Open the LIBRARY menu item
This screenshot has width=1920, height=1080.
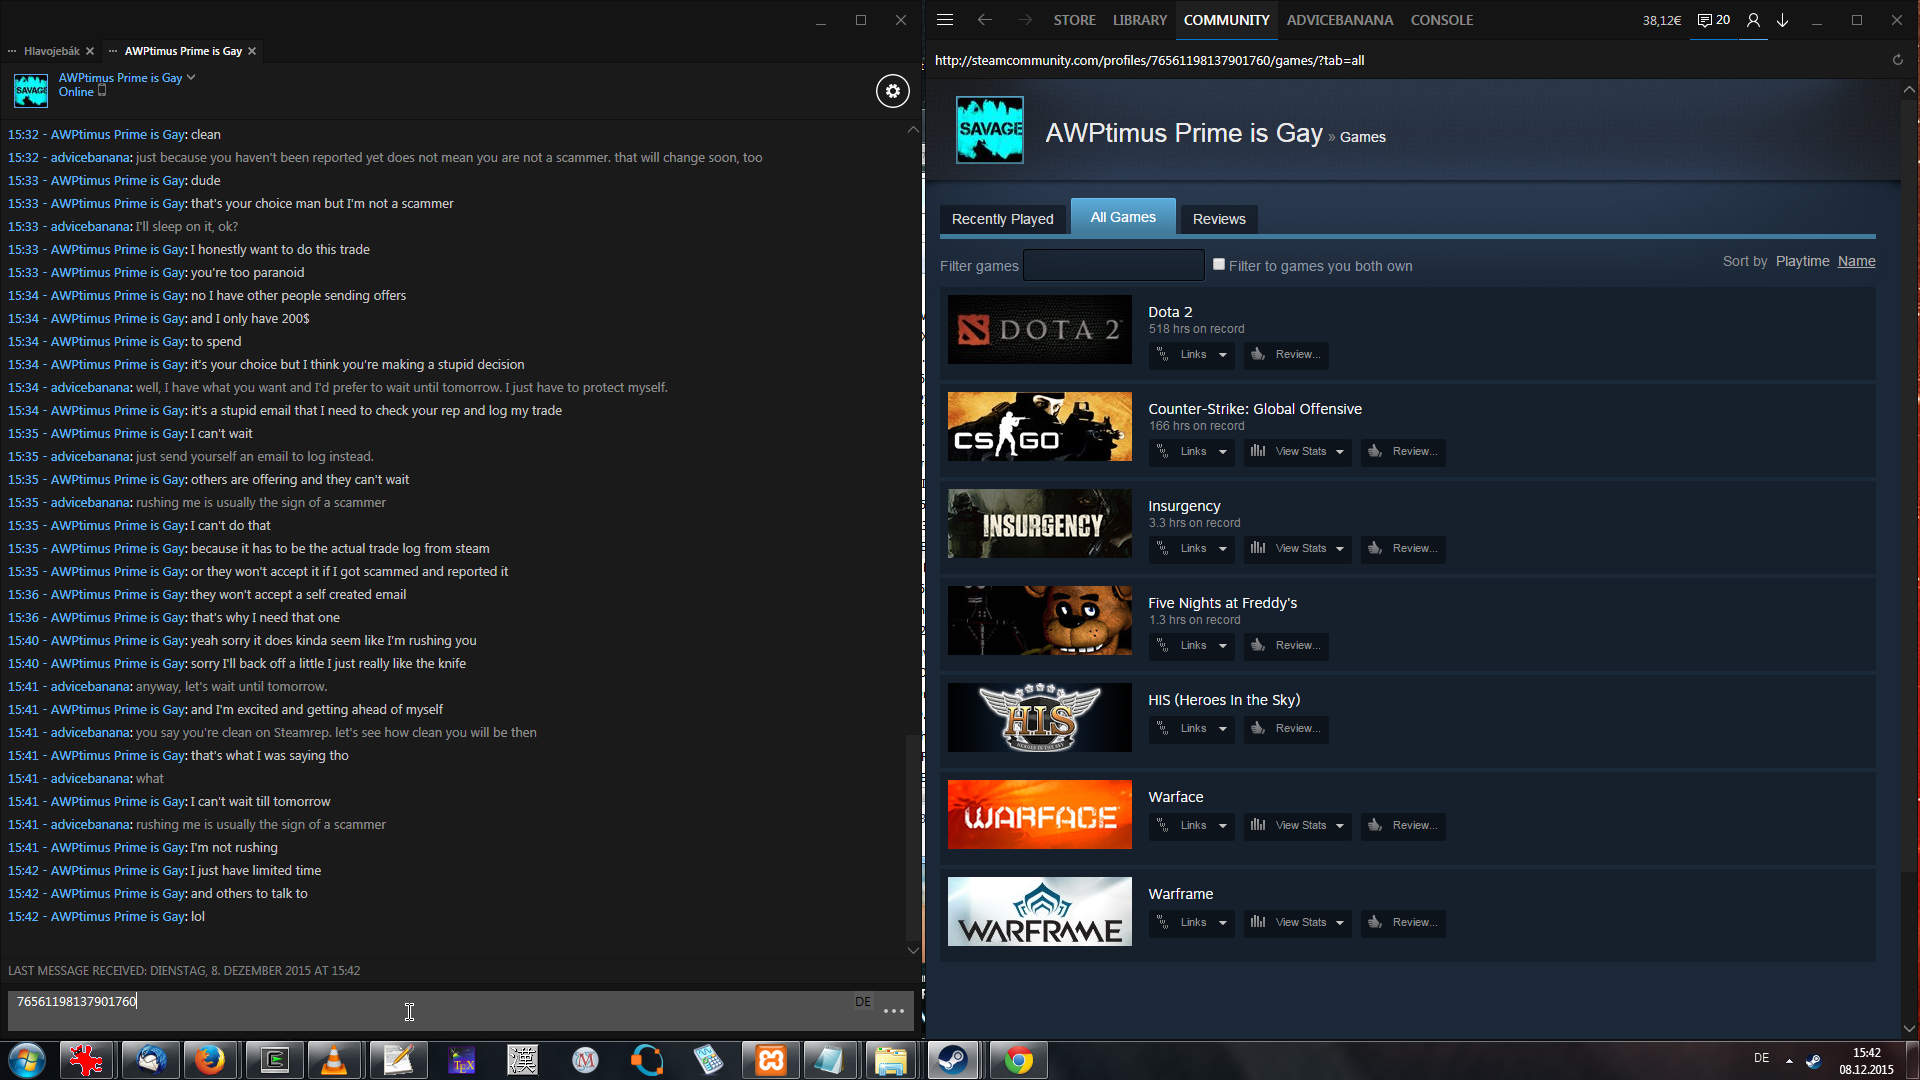(x=1139, y=20)
